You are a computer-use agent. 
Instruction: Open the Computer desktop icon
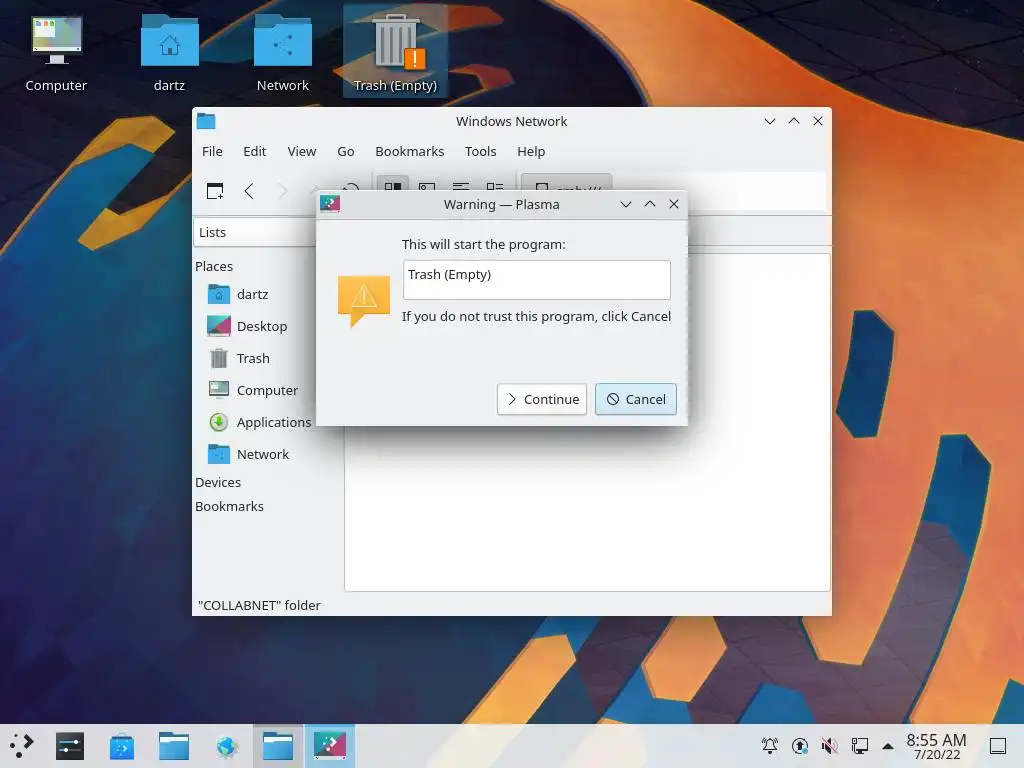click(x=56, y=54)
